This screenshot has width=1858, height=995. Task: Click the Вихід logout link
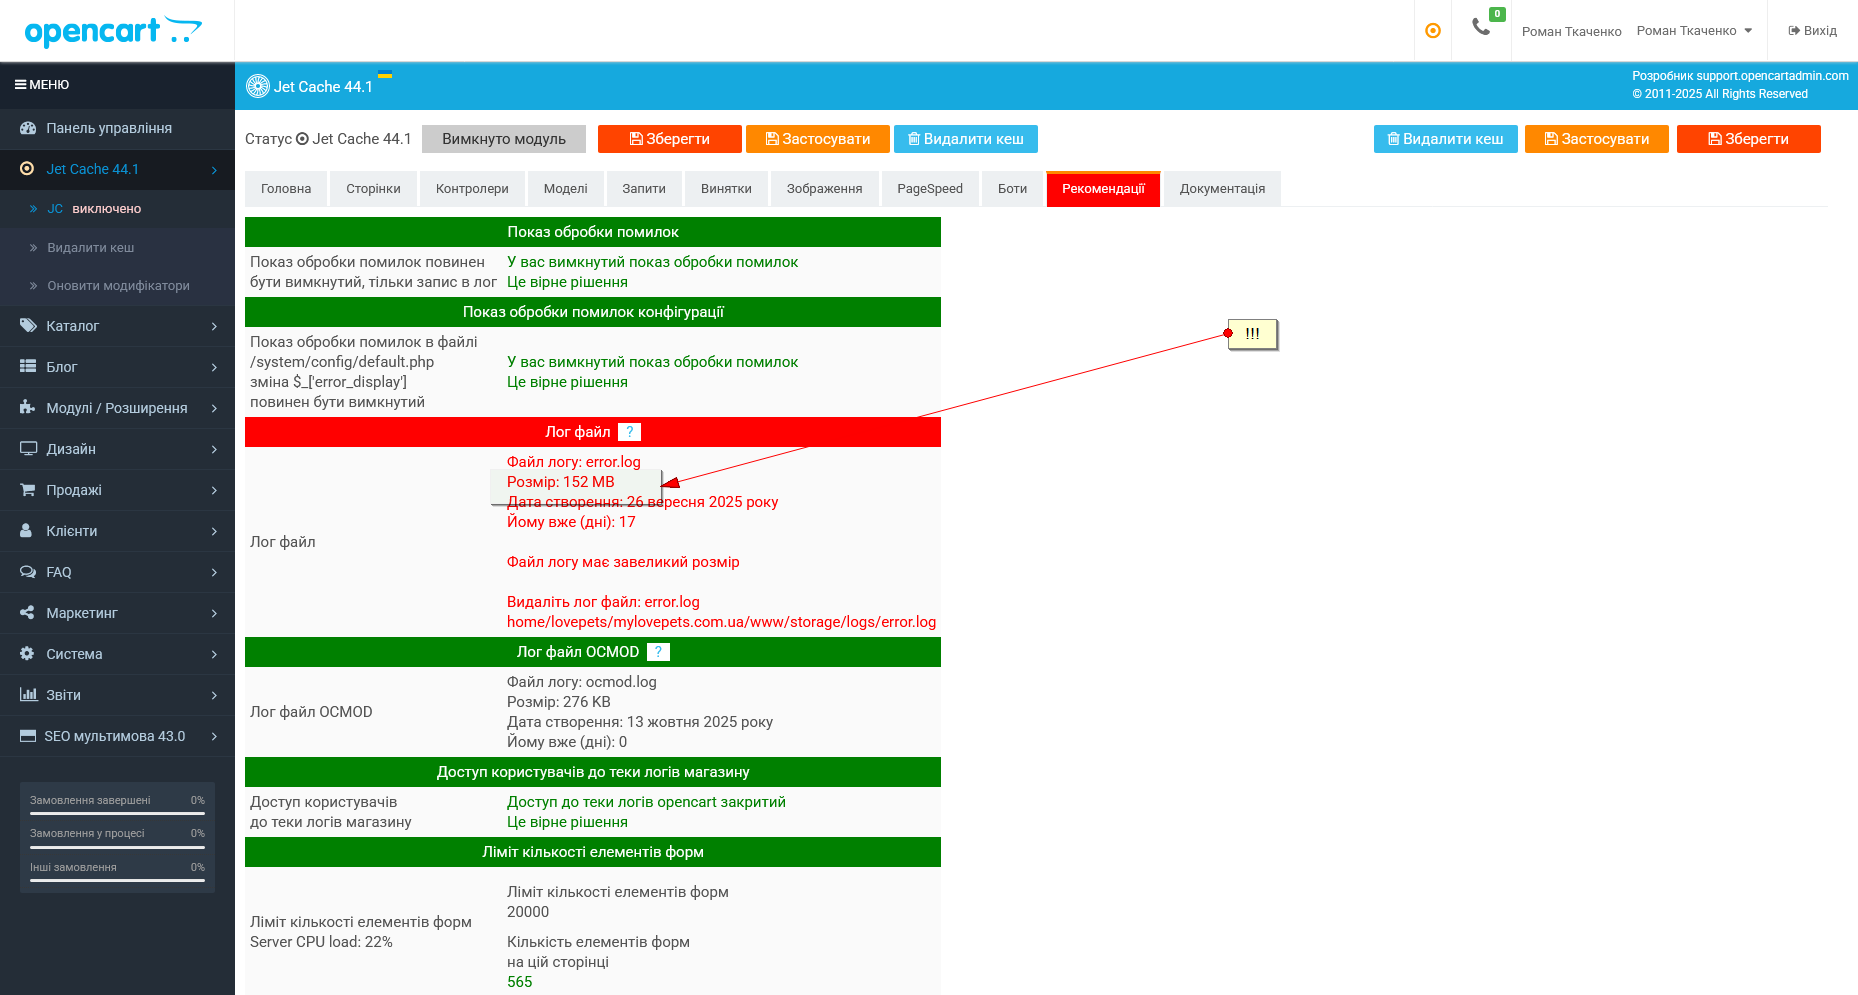click(x=1812, y=31)
